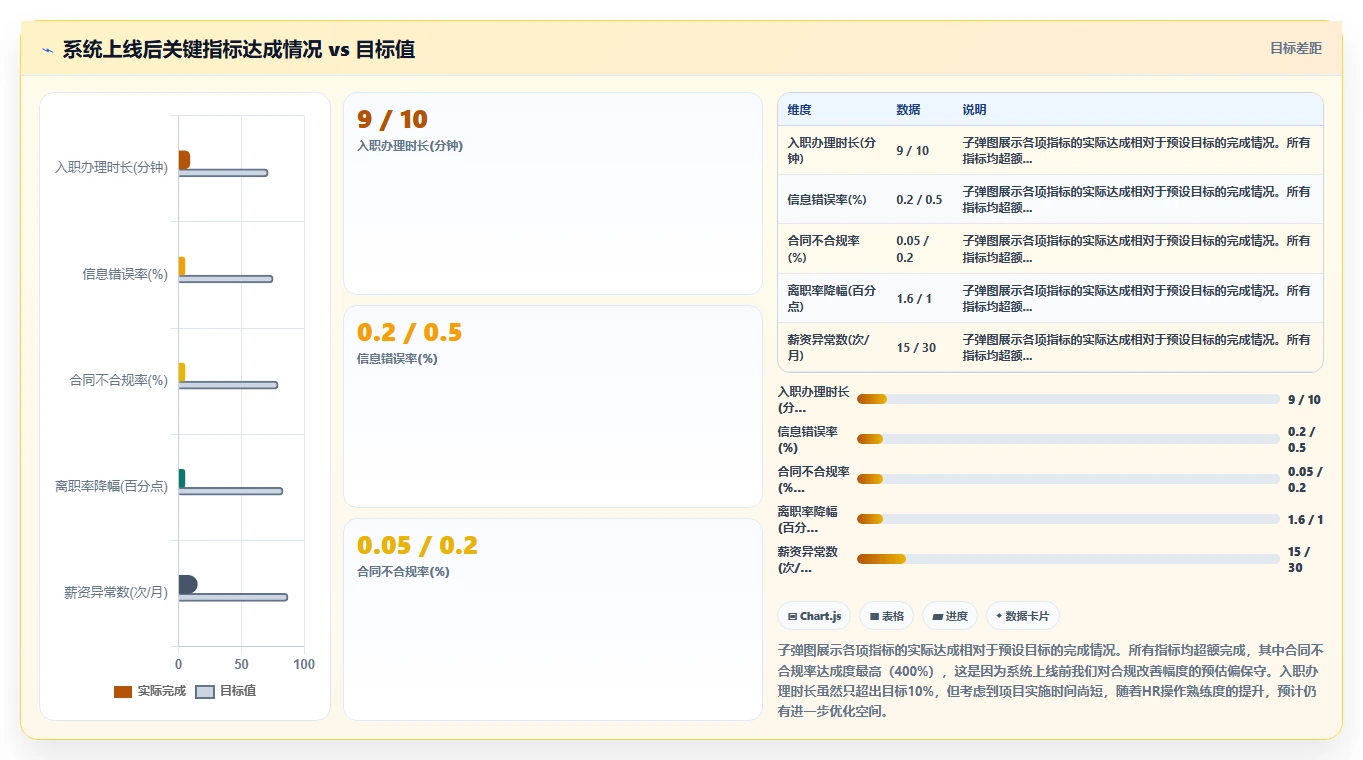Click the 信息错误率(%) chart axis label
The height and width of the screenshot is (760, 1363).
[x=125, y=273]
